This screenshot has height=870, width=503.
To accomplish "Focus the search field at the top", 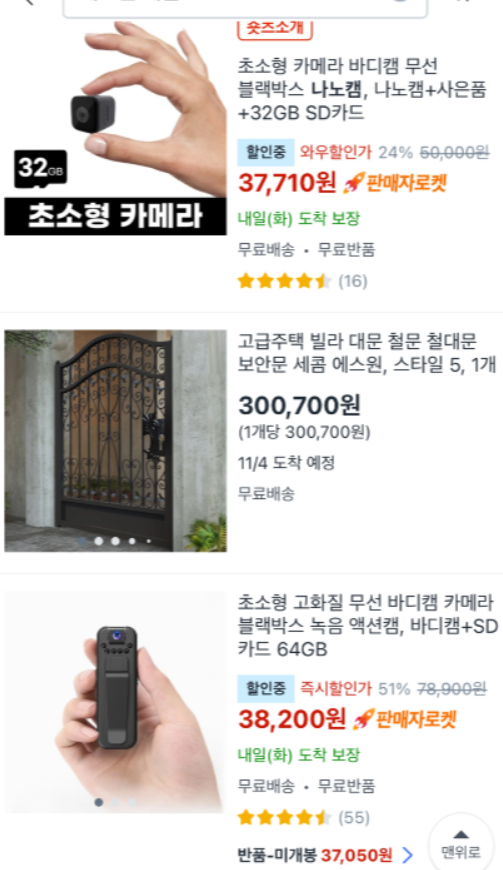I will coord(245,7).
